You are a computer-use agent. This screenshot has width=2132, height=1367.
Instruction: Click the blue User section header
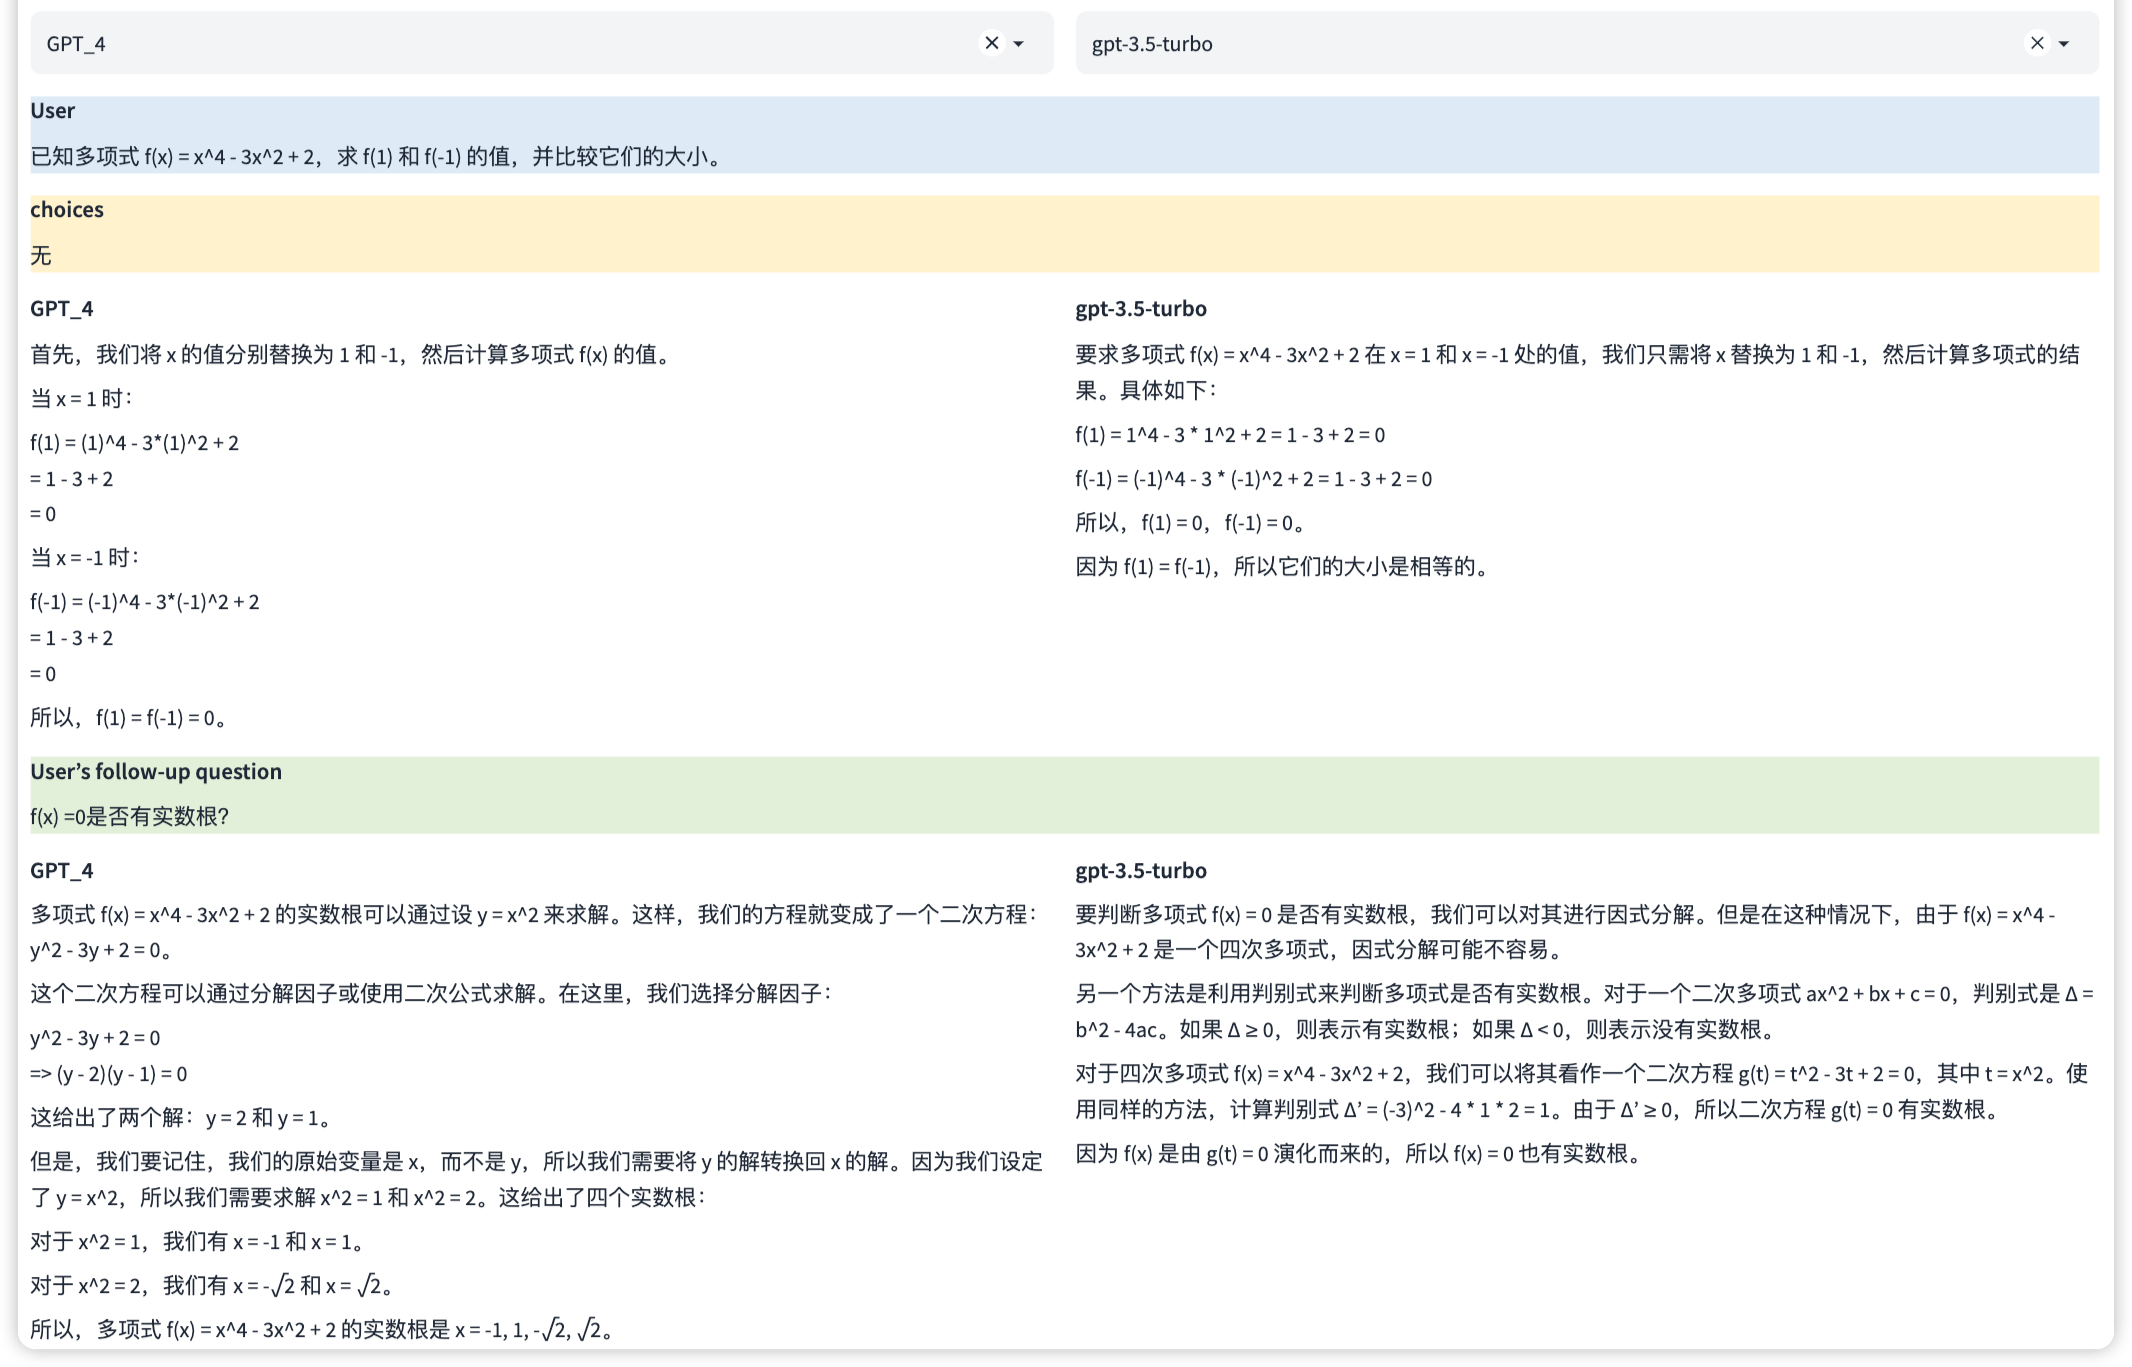click(x=53, y=111)
